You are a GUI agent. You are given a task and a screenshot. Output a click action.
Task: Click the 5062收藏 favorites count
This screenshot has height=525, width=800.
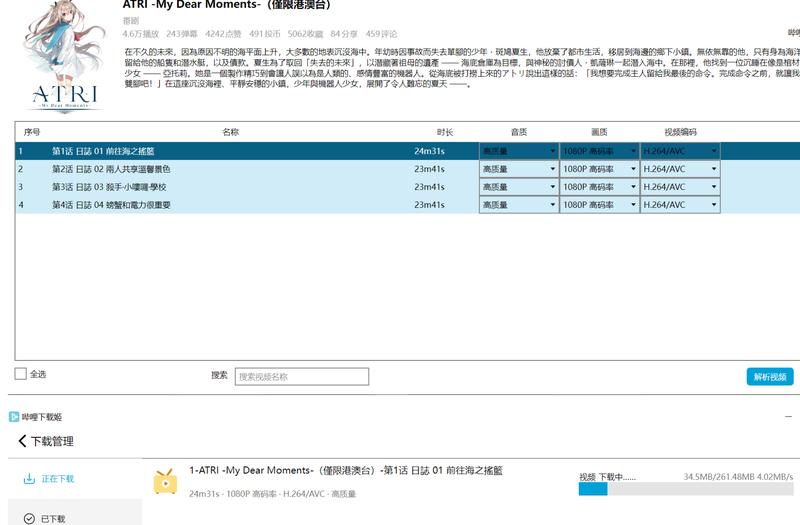pos(305,34)
